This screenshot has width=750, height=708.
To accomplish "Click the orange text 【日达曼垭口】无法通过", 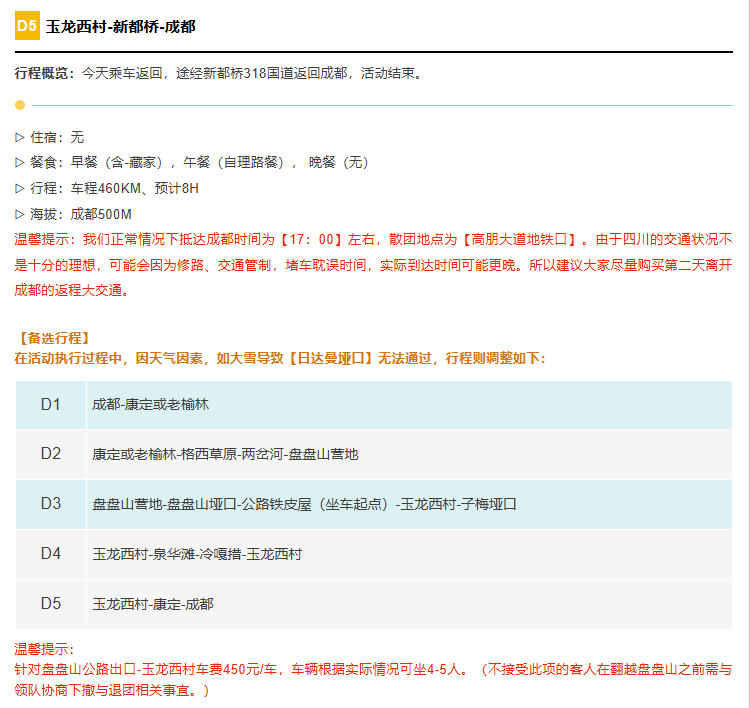I will pyautogui.click(x=358, y=358).
